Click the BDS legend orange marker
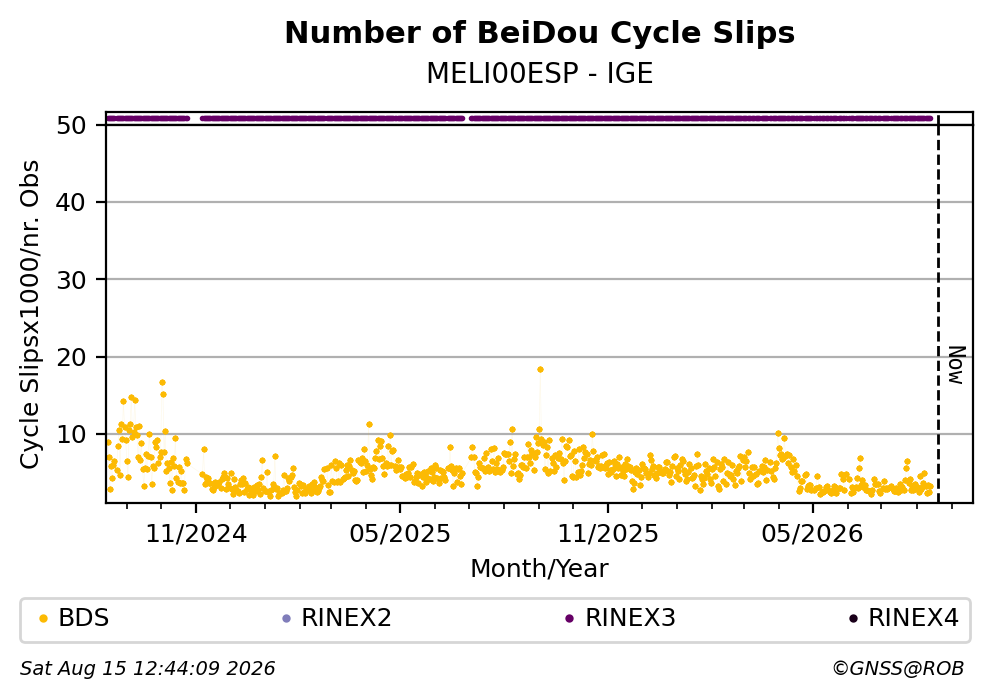The height and width of the screenshot is (699, 992). [43, 619]
